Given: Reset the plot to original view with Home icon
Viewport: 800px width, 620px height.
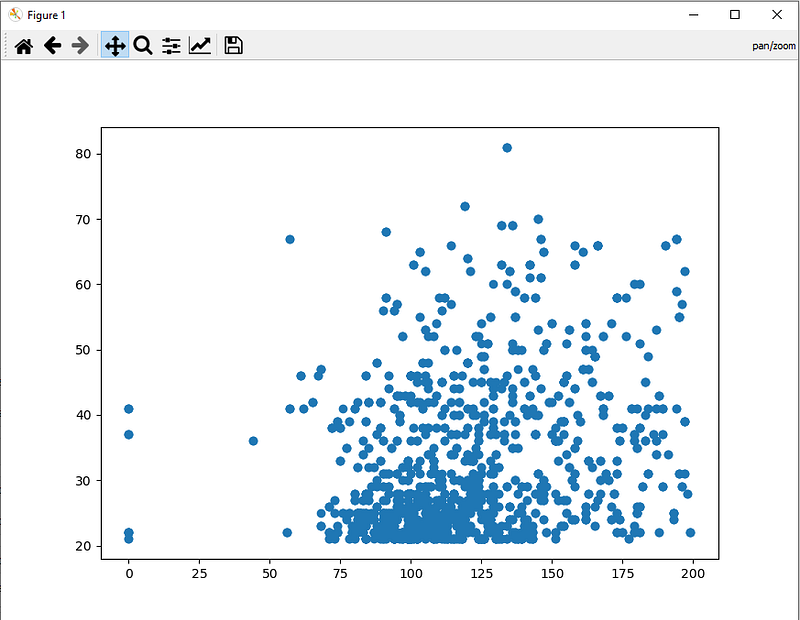Looking at the screenshot, I should tap(24, 46).
